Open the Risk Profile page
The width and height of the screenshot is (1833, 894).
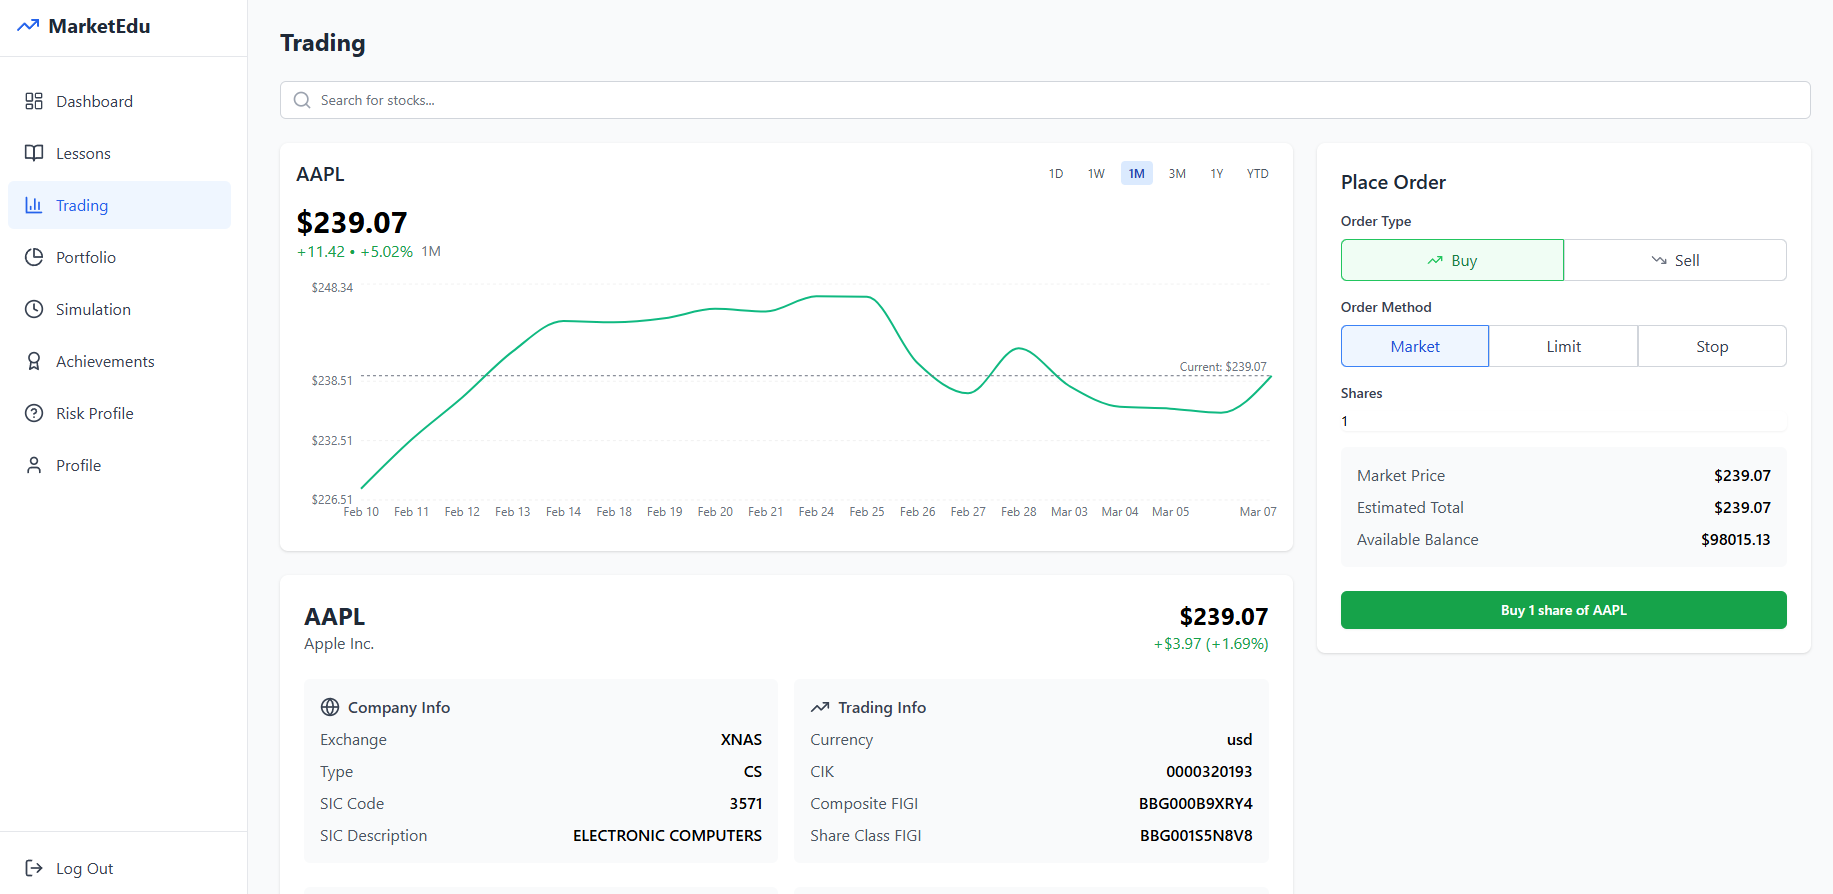click(120, 413)
